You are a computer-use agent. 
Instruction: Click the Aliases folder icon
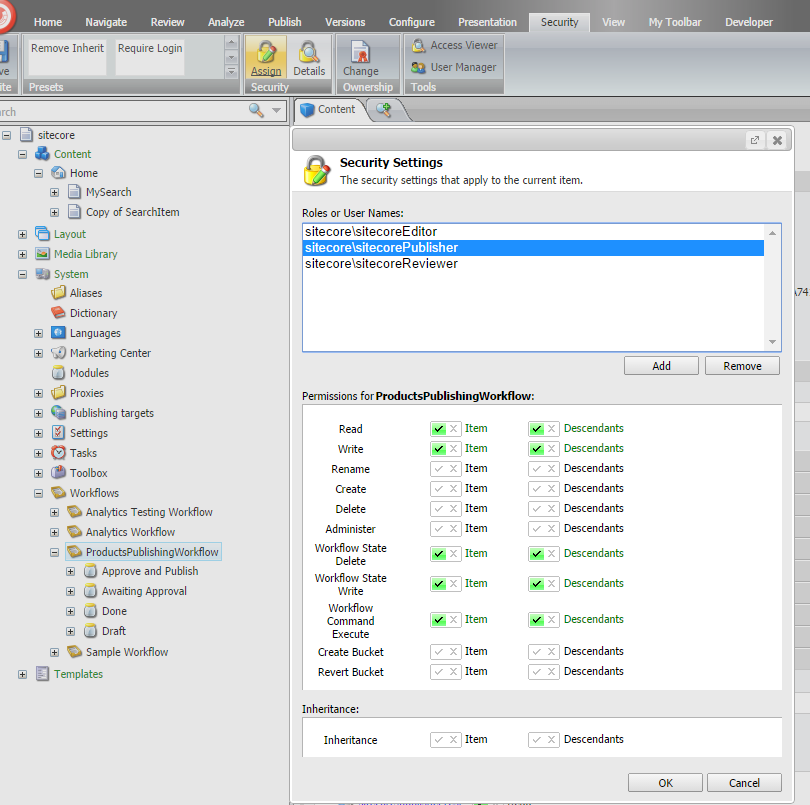[x=58, y=292]
